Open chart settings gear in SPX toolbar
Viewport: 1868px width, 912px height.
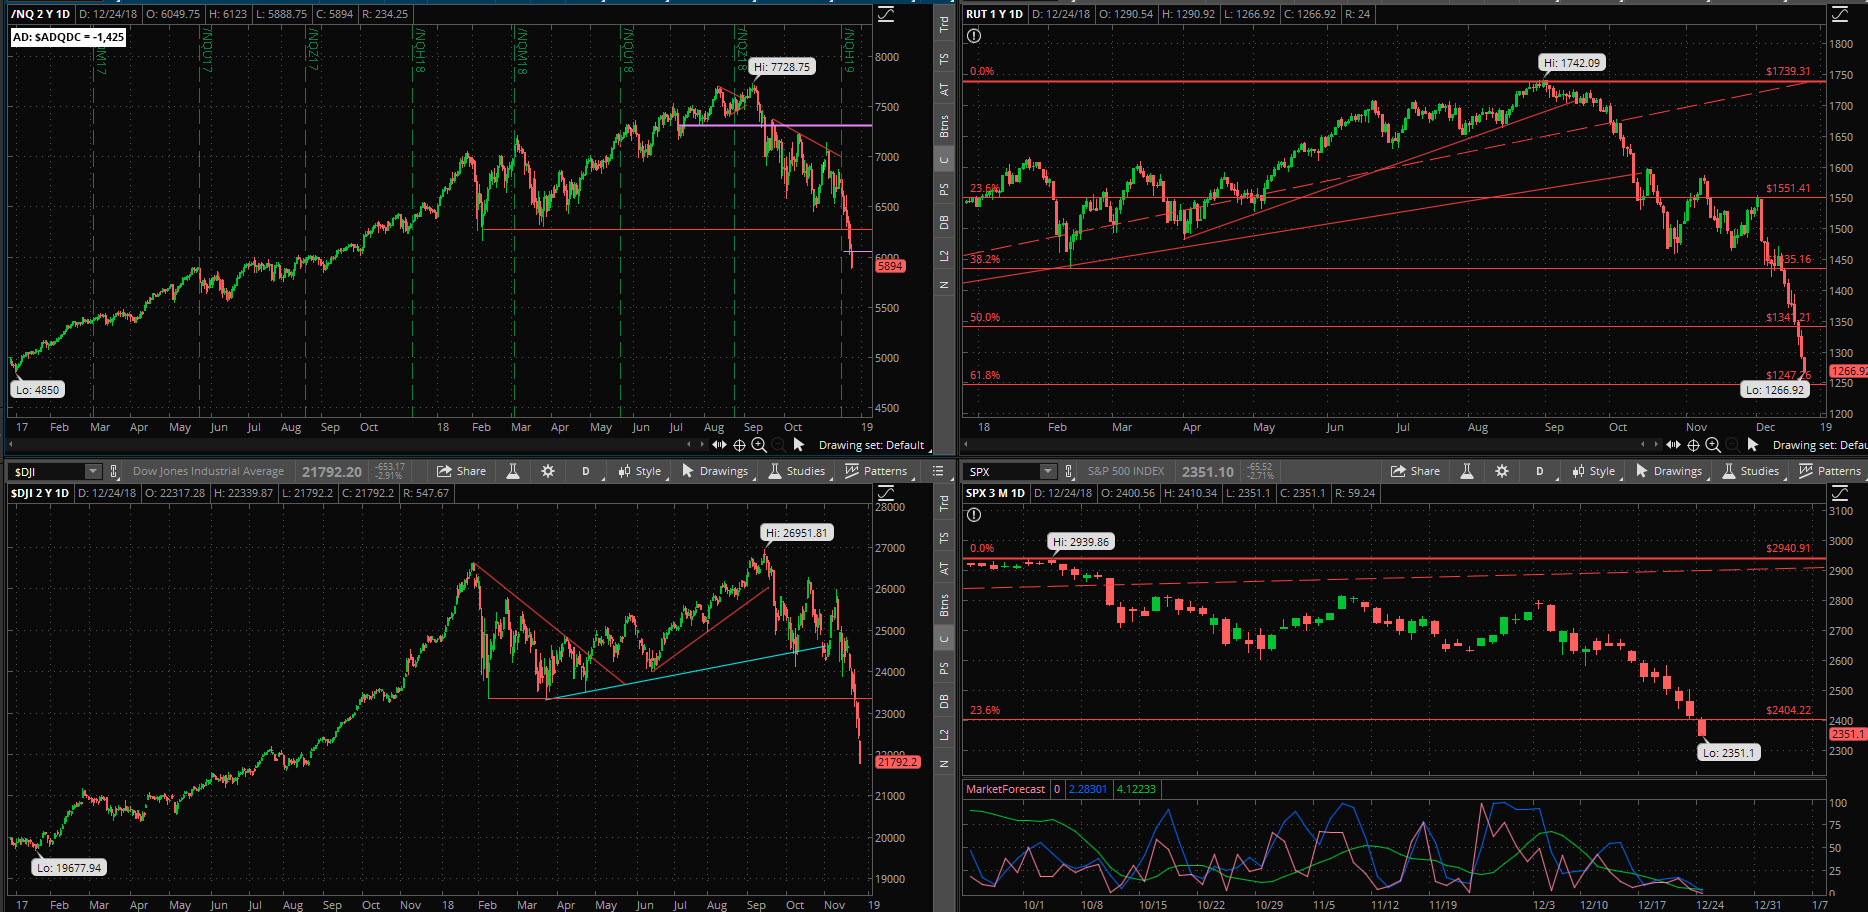tap(1502, 471)
